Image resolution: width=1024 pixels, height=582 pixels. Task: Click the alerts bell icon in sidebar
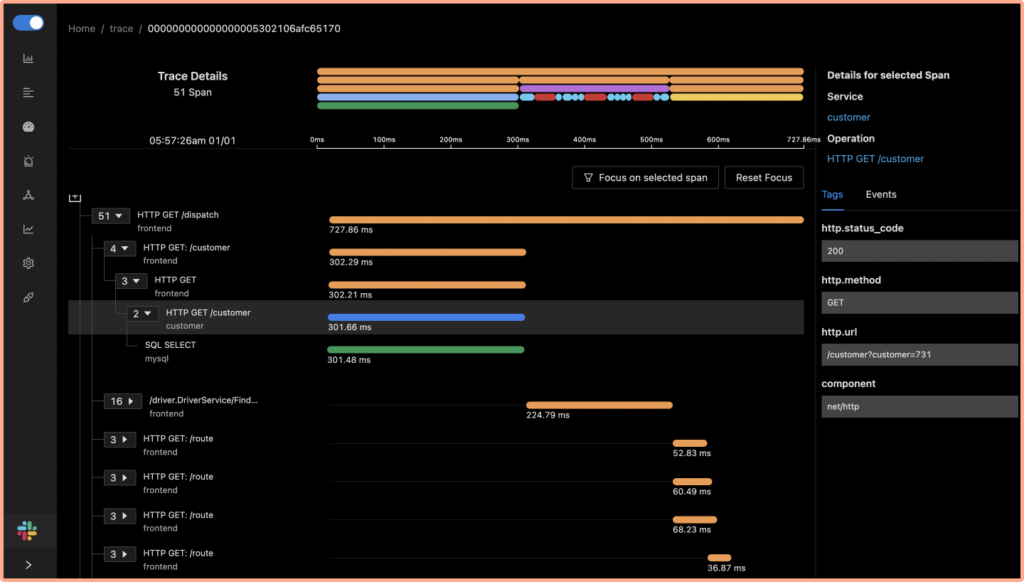[x=28, y=160]
